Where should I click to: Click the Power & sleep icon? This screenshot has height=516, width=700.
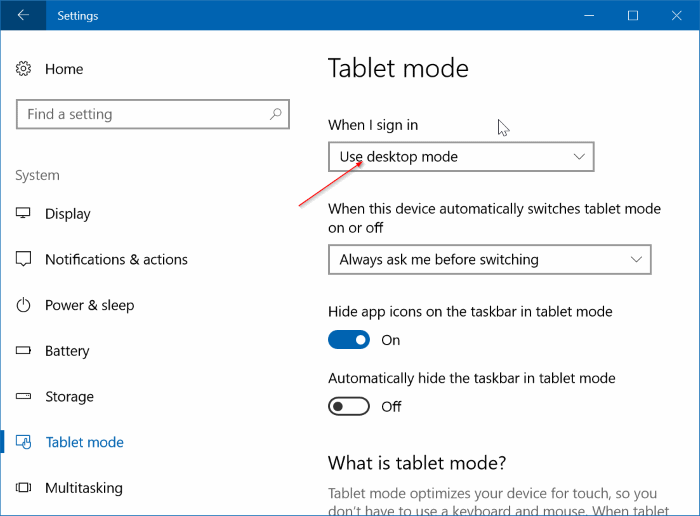click(23, 305)
